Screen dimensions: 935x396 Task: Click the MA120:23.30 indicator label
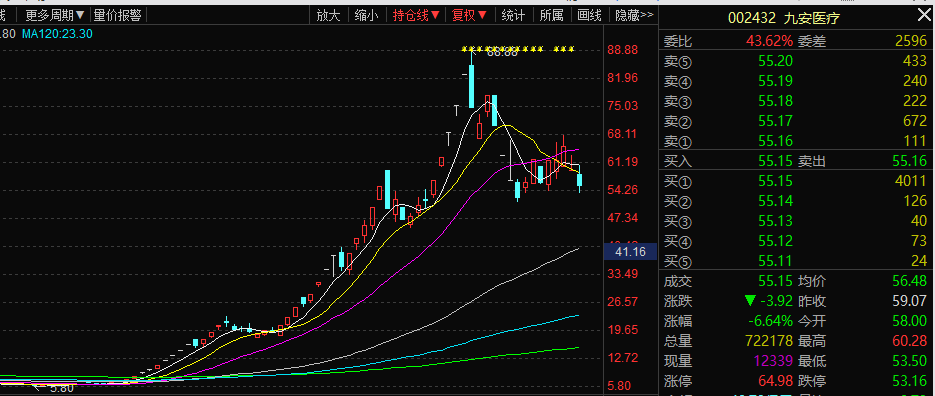click(57, 34)
